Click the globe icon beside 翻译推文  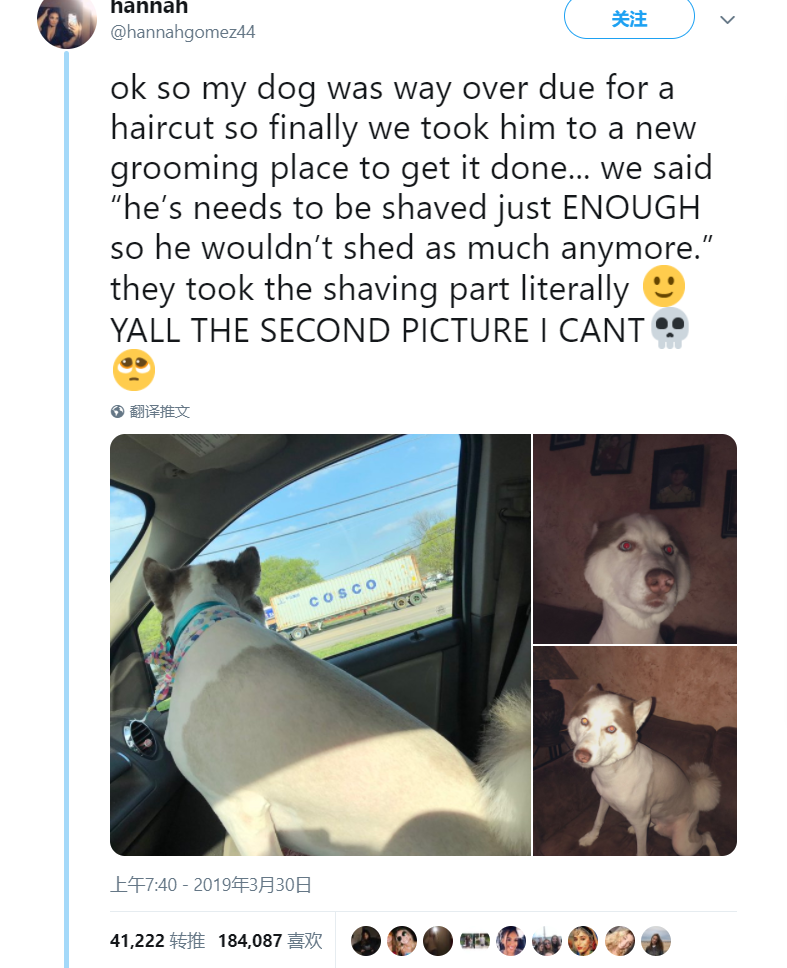tap(117, 412)
